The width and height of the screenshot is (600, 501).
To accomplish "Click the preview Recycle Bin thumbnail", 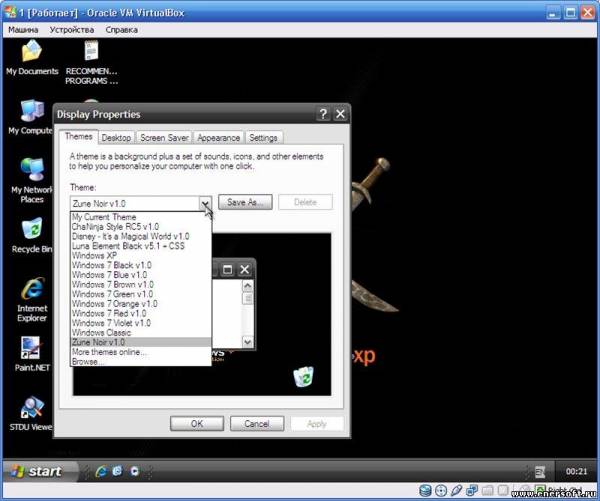I will (x=303, y=377).
